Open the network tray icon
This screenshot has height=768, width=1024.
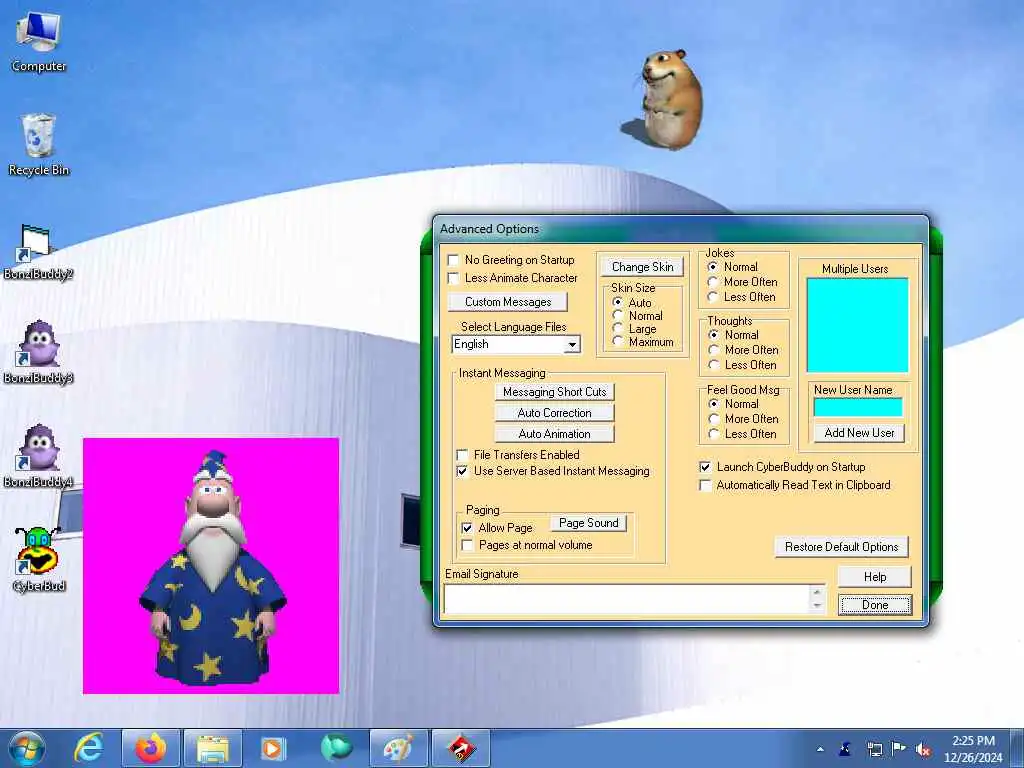[874, 749]
